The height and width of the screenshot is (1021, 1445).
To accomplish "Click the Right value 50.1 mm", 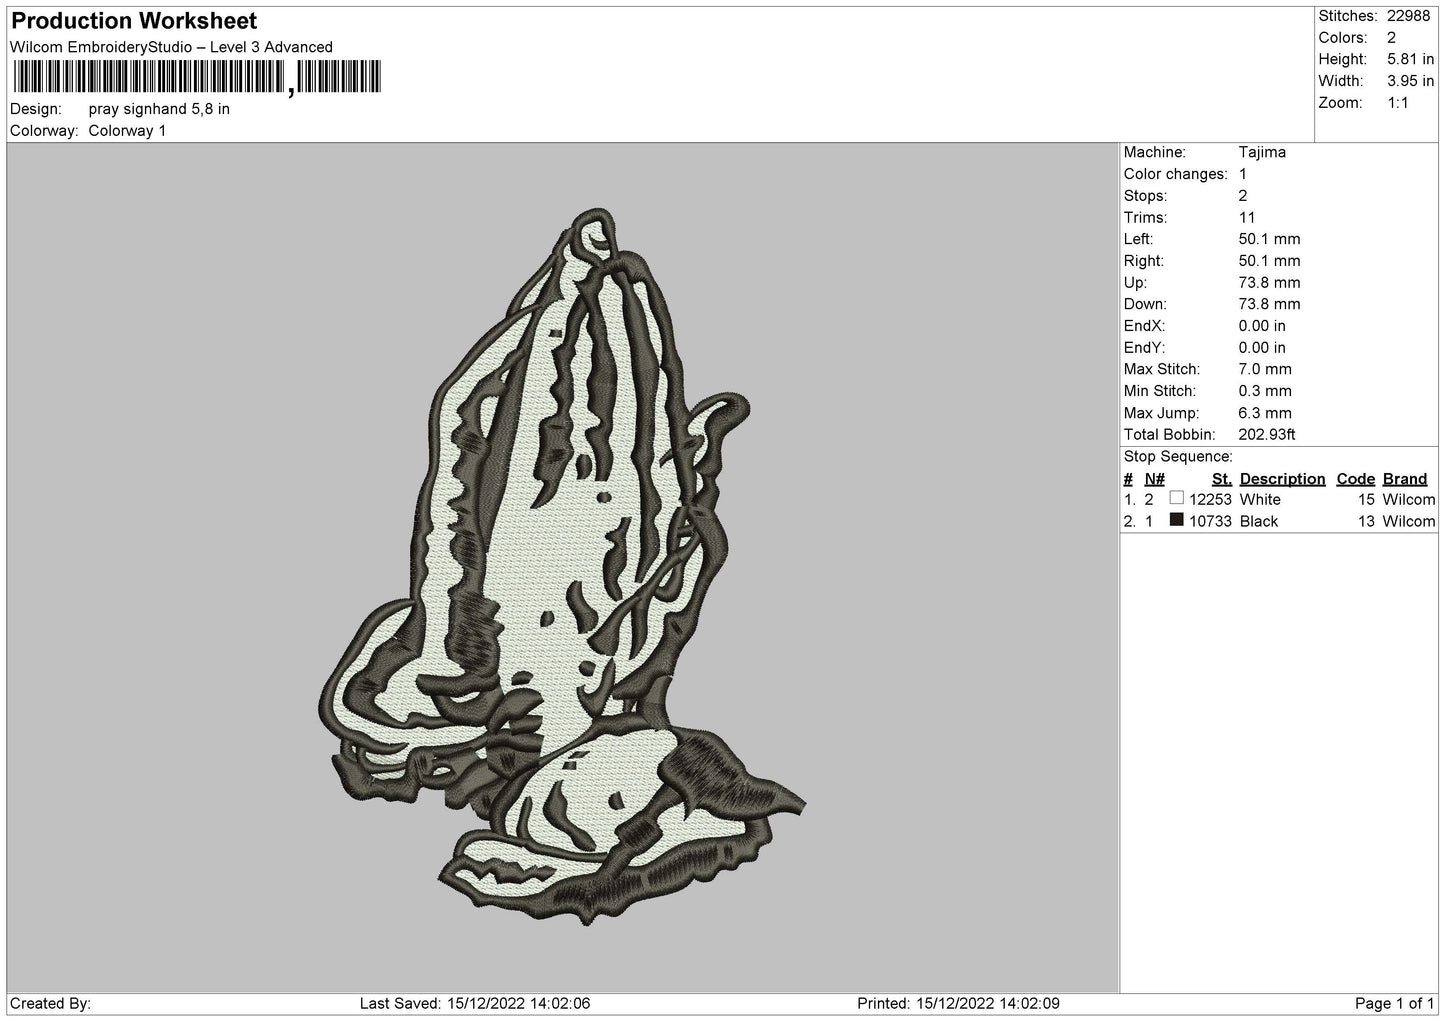I will point(1269,261).
